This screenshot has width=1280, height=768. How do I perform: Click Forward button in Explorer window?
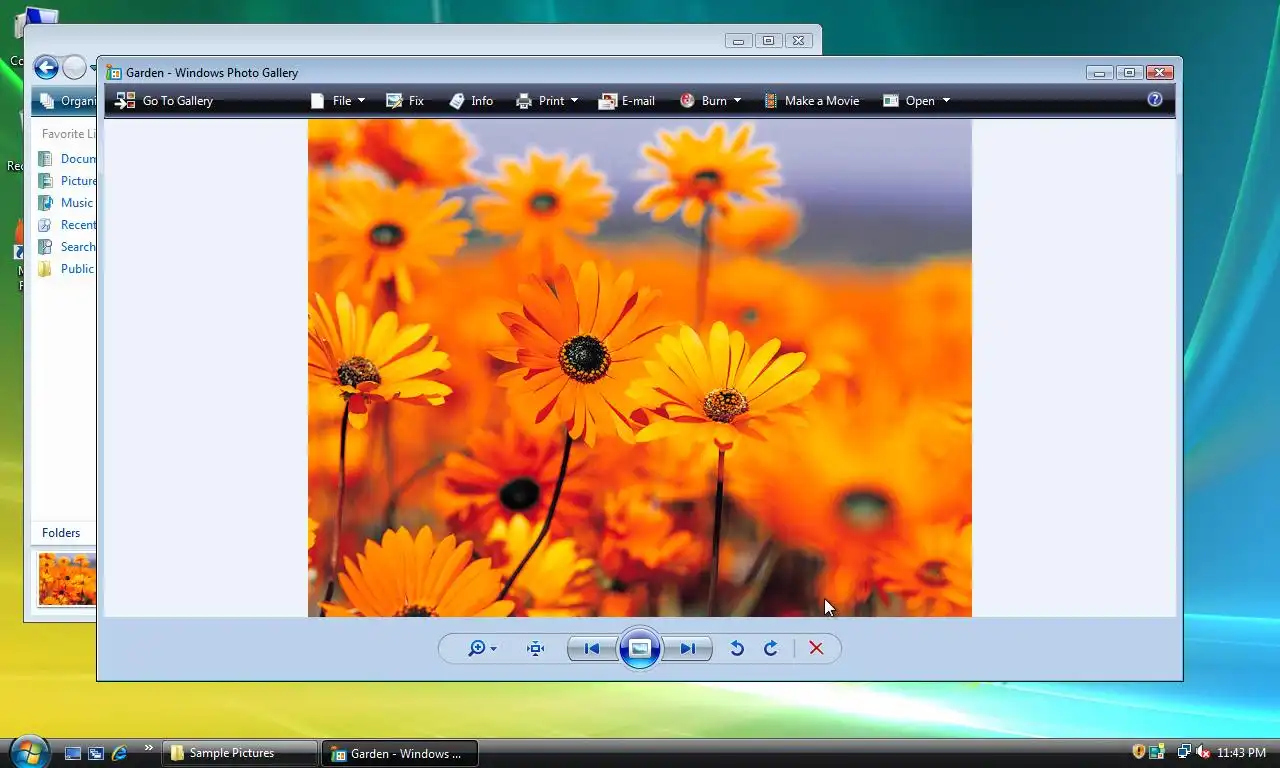pos(75,67)
